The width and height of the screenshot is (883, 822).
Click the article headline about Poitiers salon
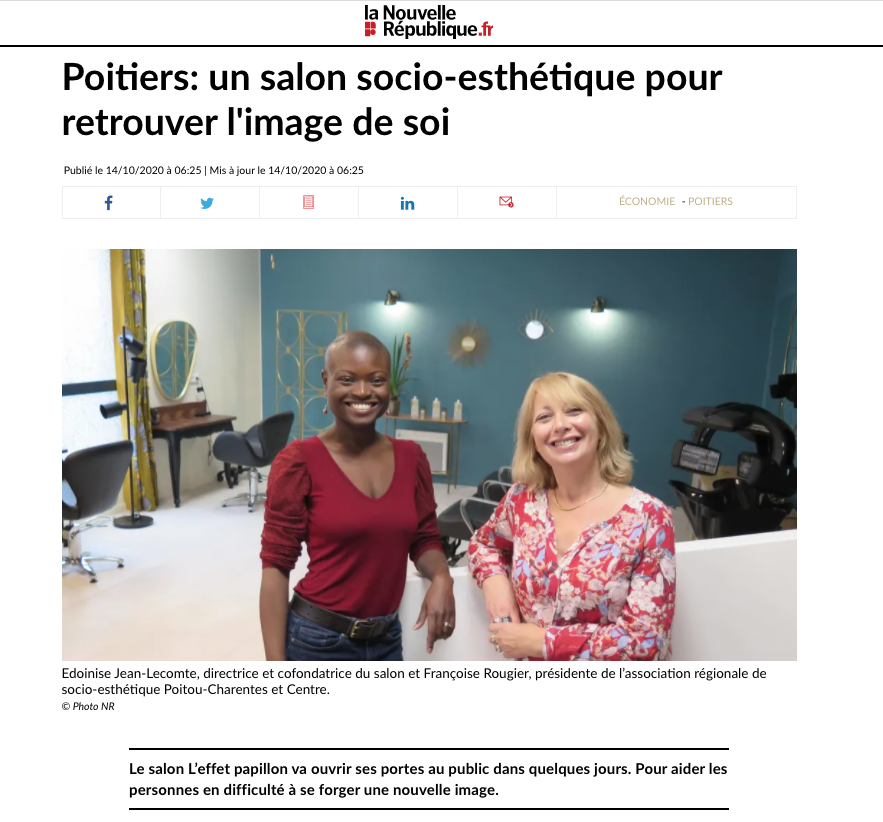tap(392, 100)
